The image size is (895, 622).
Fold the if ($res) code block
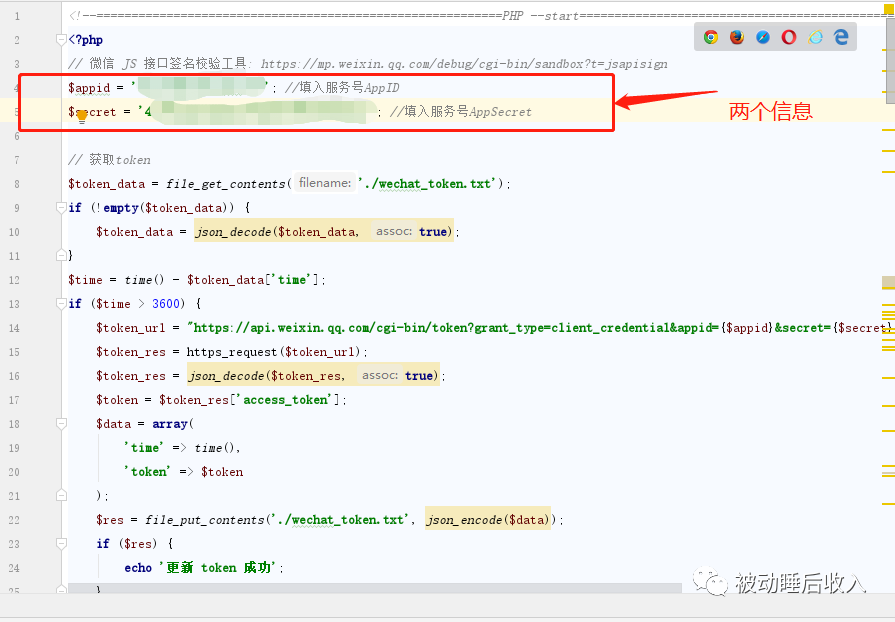pos(61,543)
